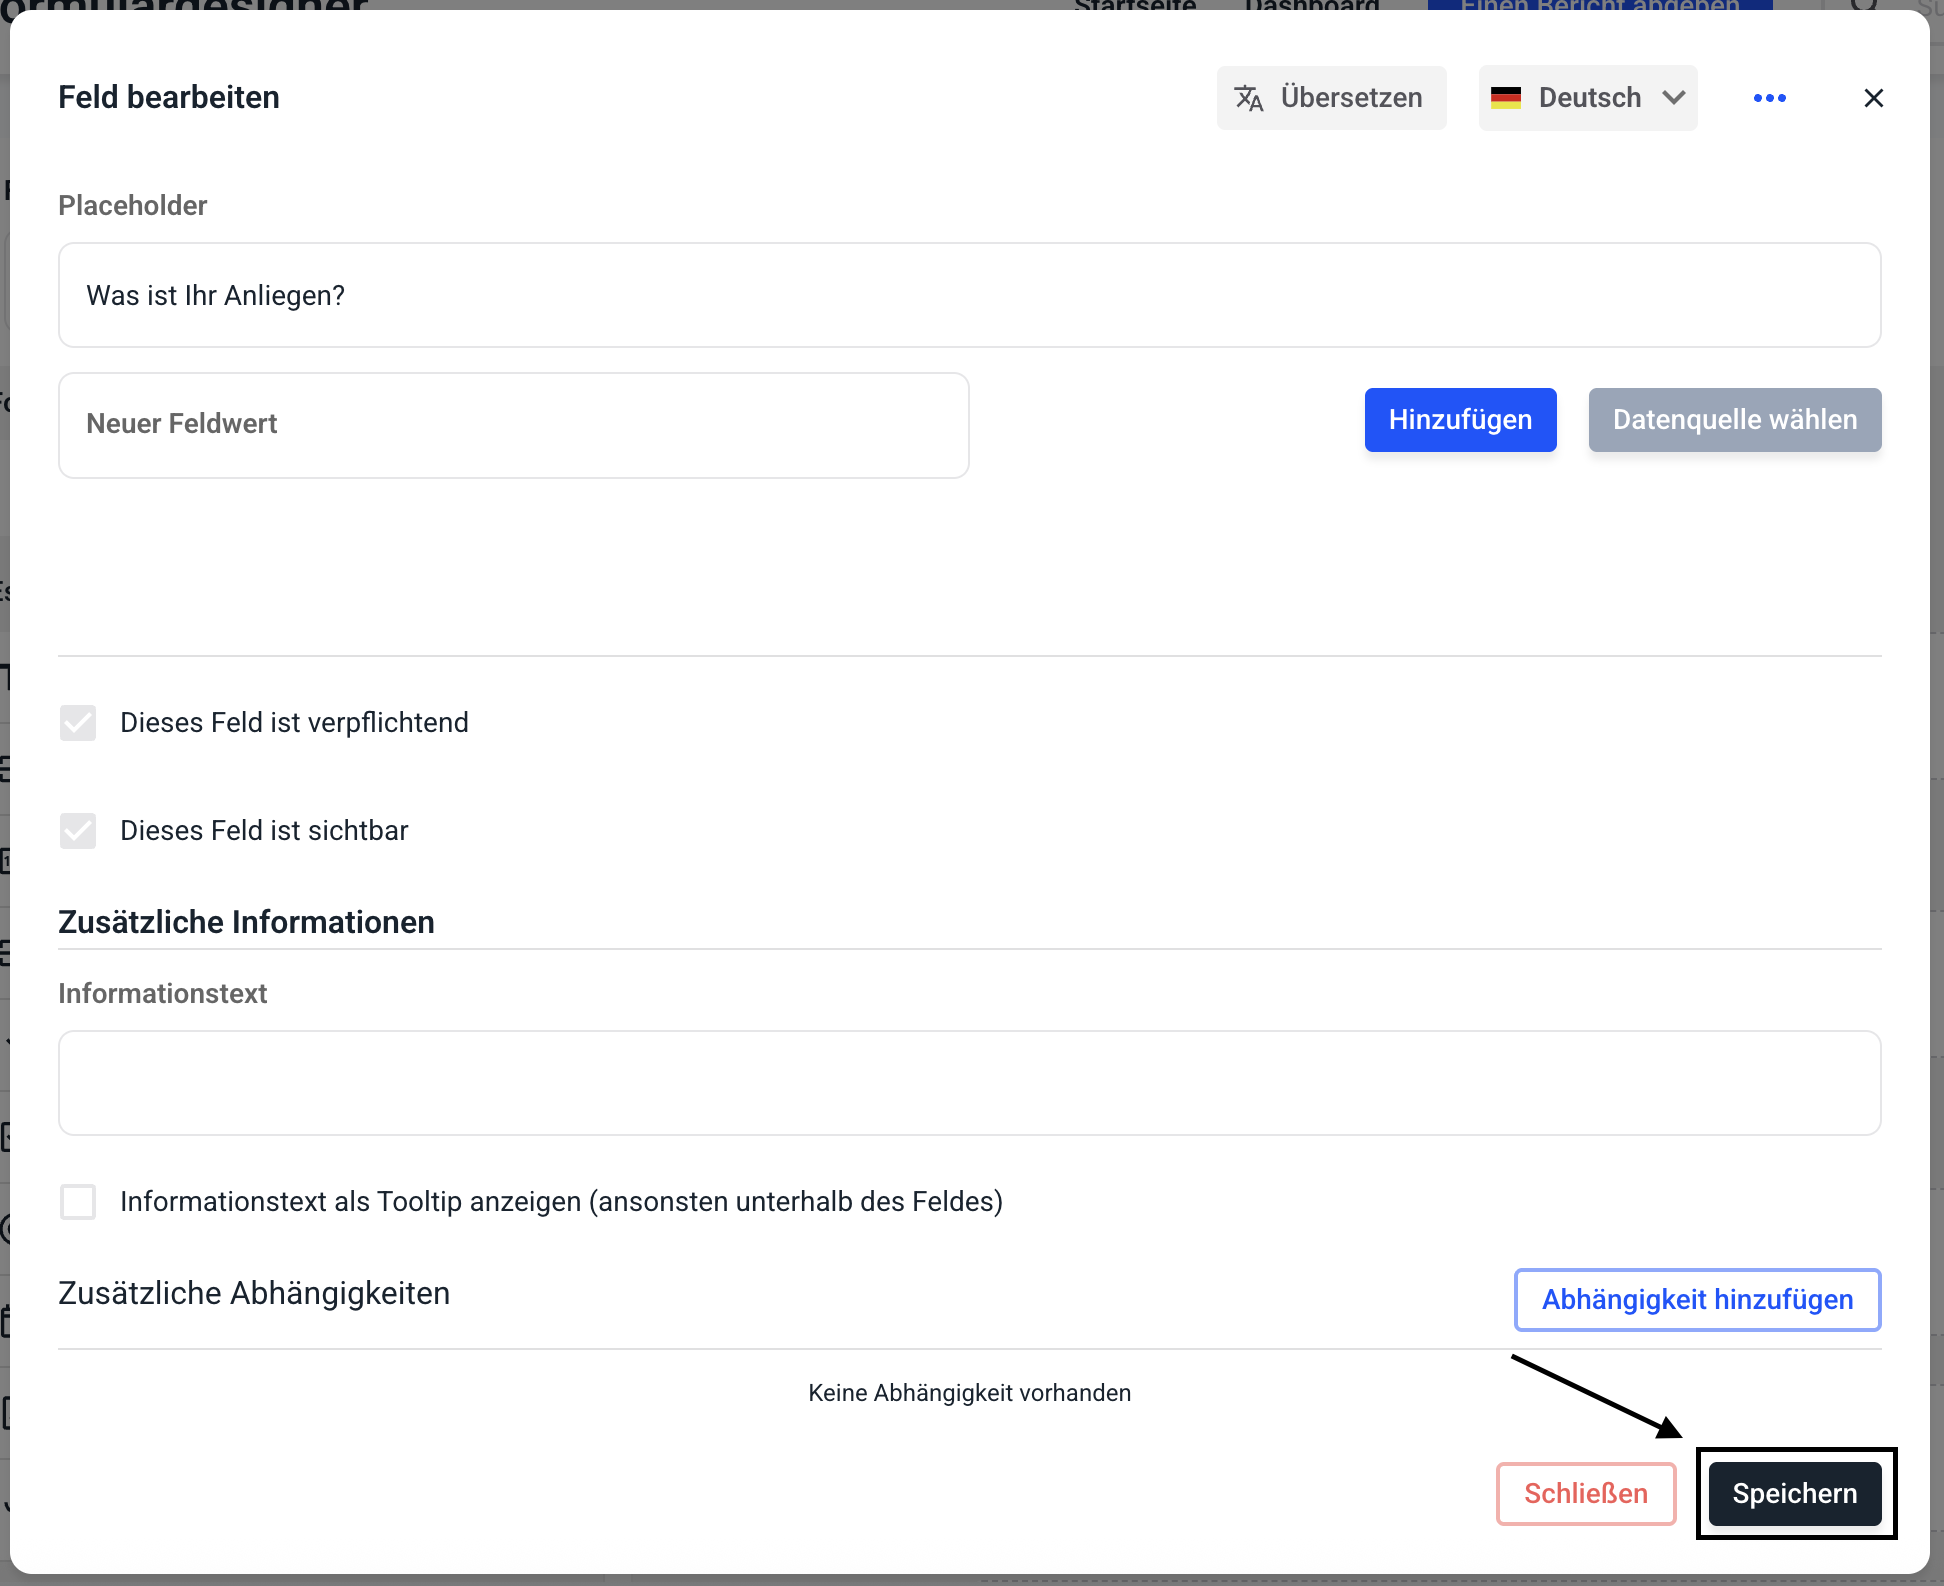1944x1586 pixels.
Task: Click the translate icon in Übersetzen button
Action: 1249,98
